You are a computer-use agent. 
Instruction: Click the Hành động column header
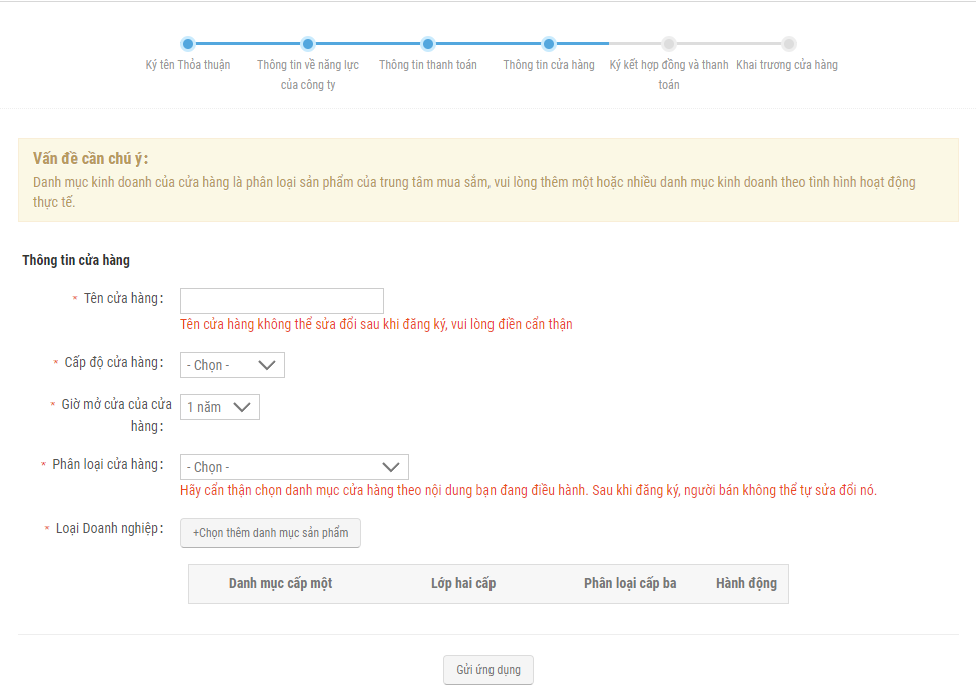[x=746, y=584]
